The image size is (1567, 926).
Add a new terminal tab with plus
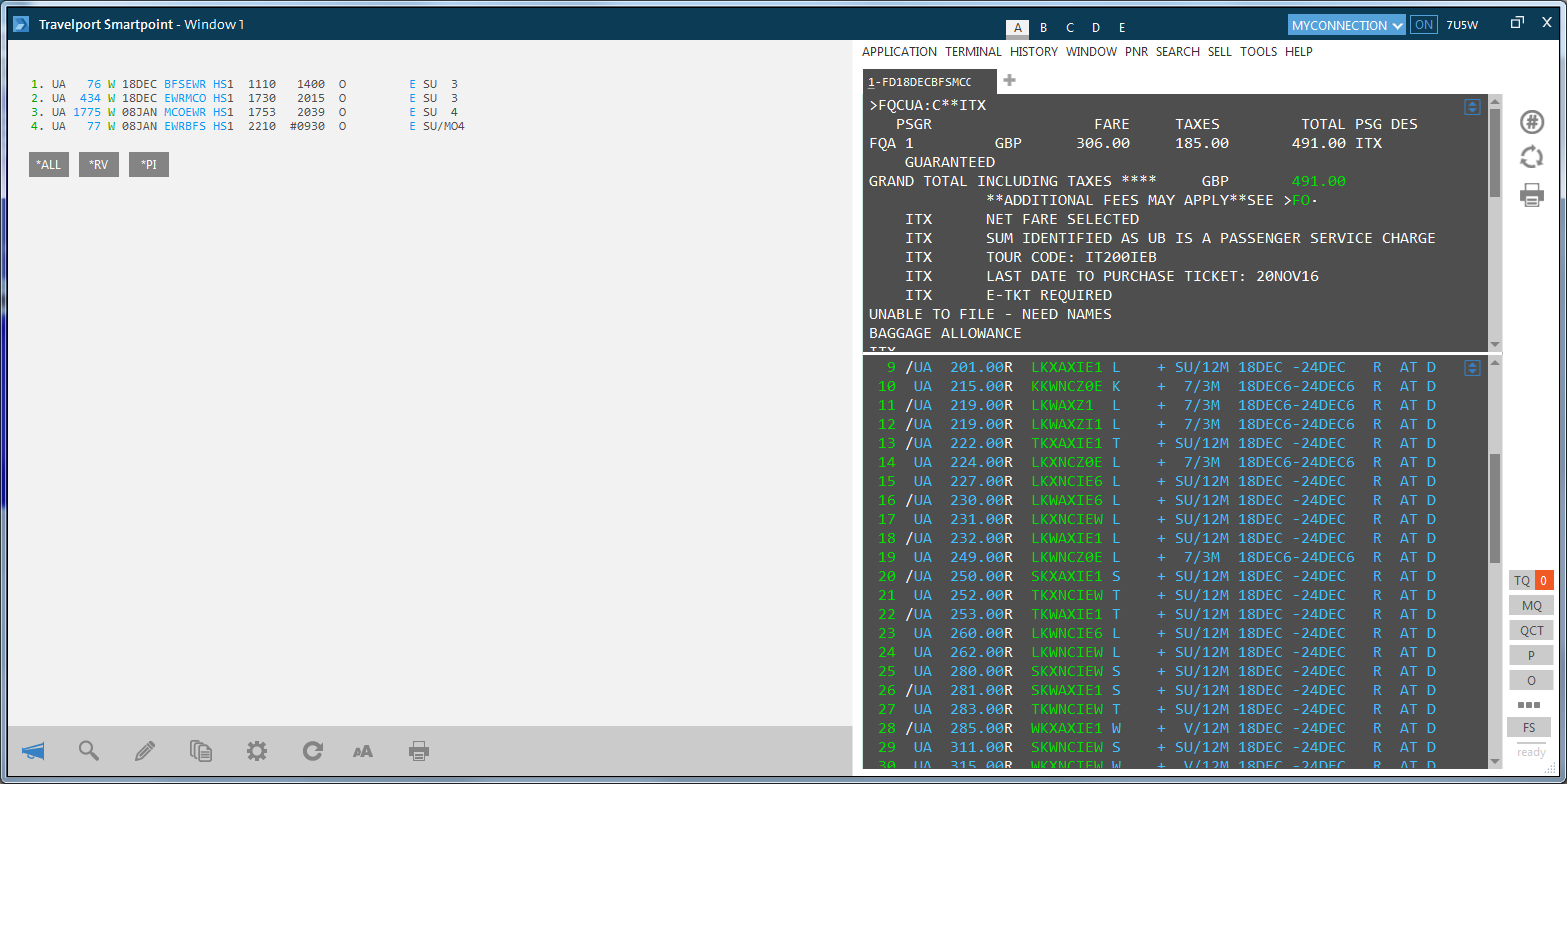point(1009,80)
